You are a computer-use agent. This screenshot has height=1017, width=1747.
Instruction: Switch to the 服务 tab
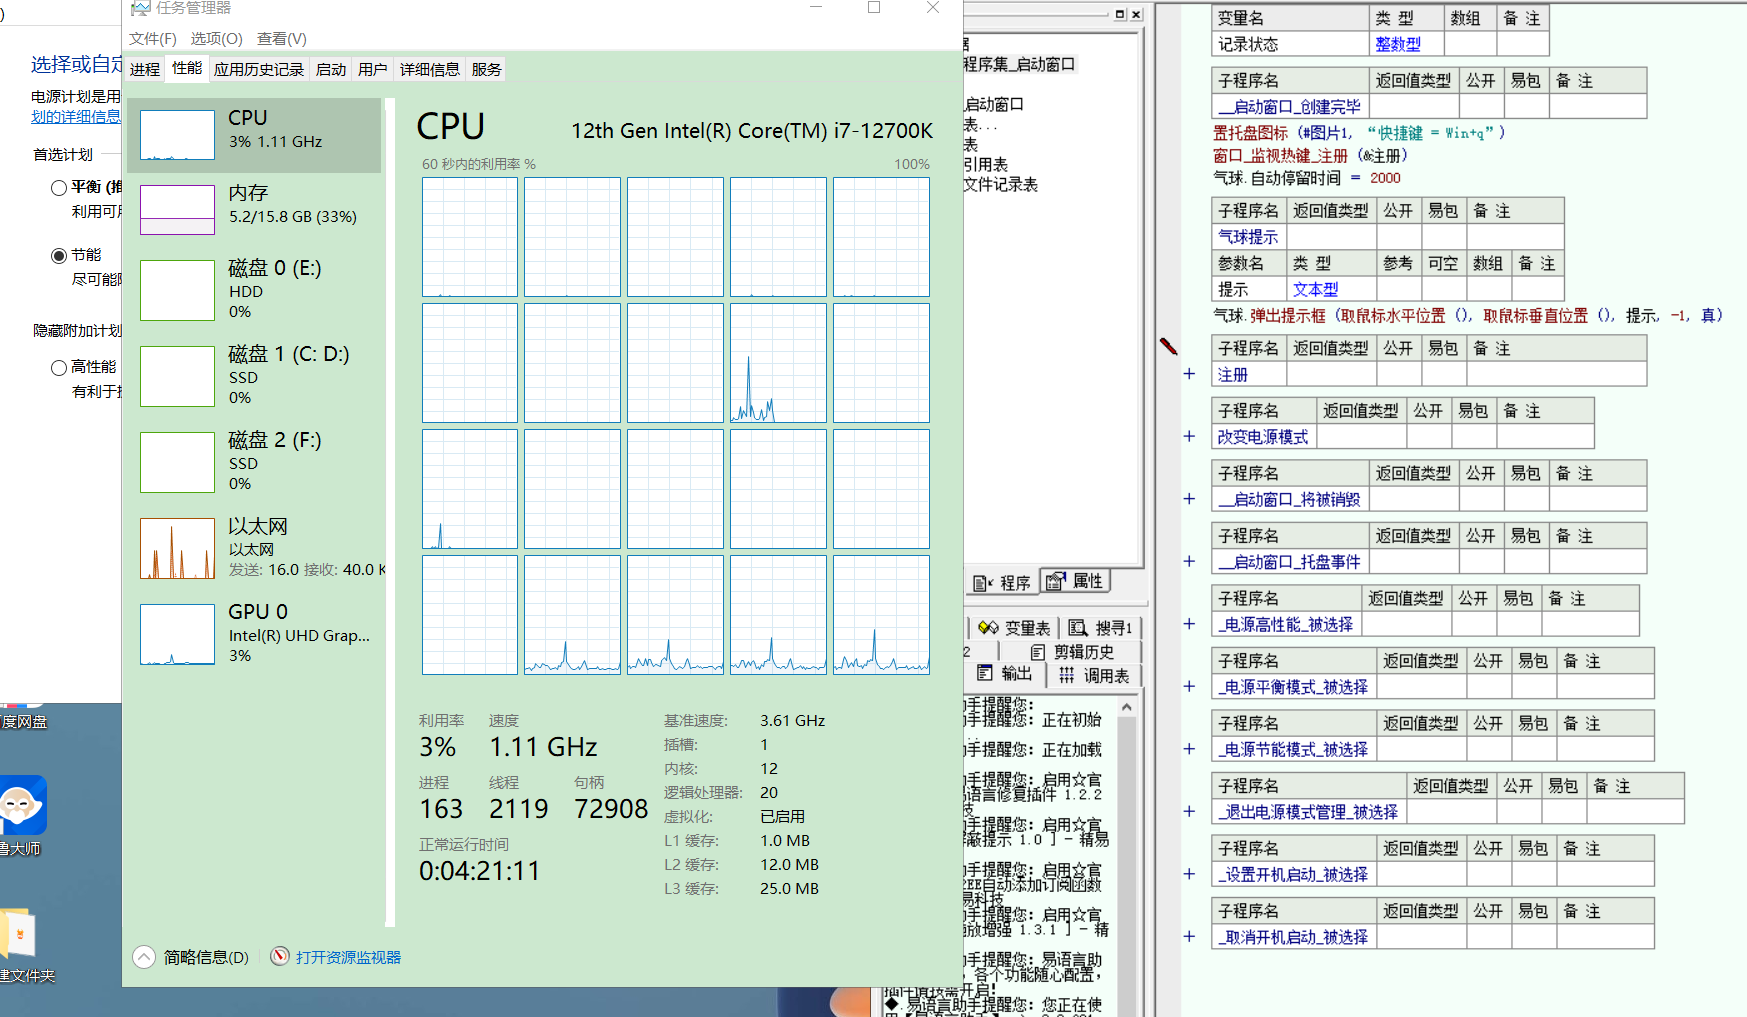click(x=487, y=69)
